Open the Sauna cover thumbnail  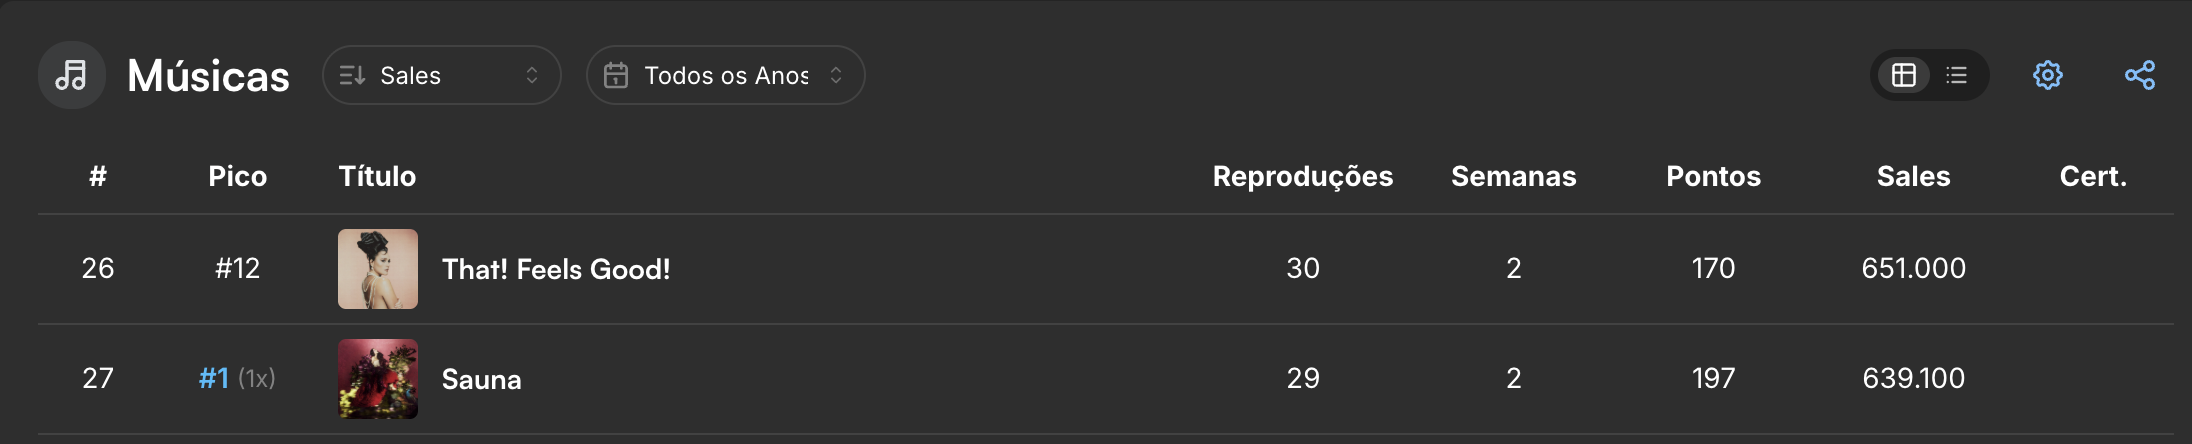pyautogui.click(x=378, y=379)
